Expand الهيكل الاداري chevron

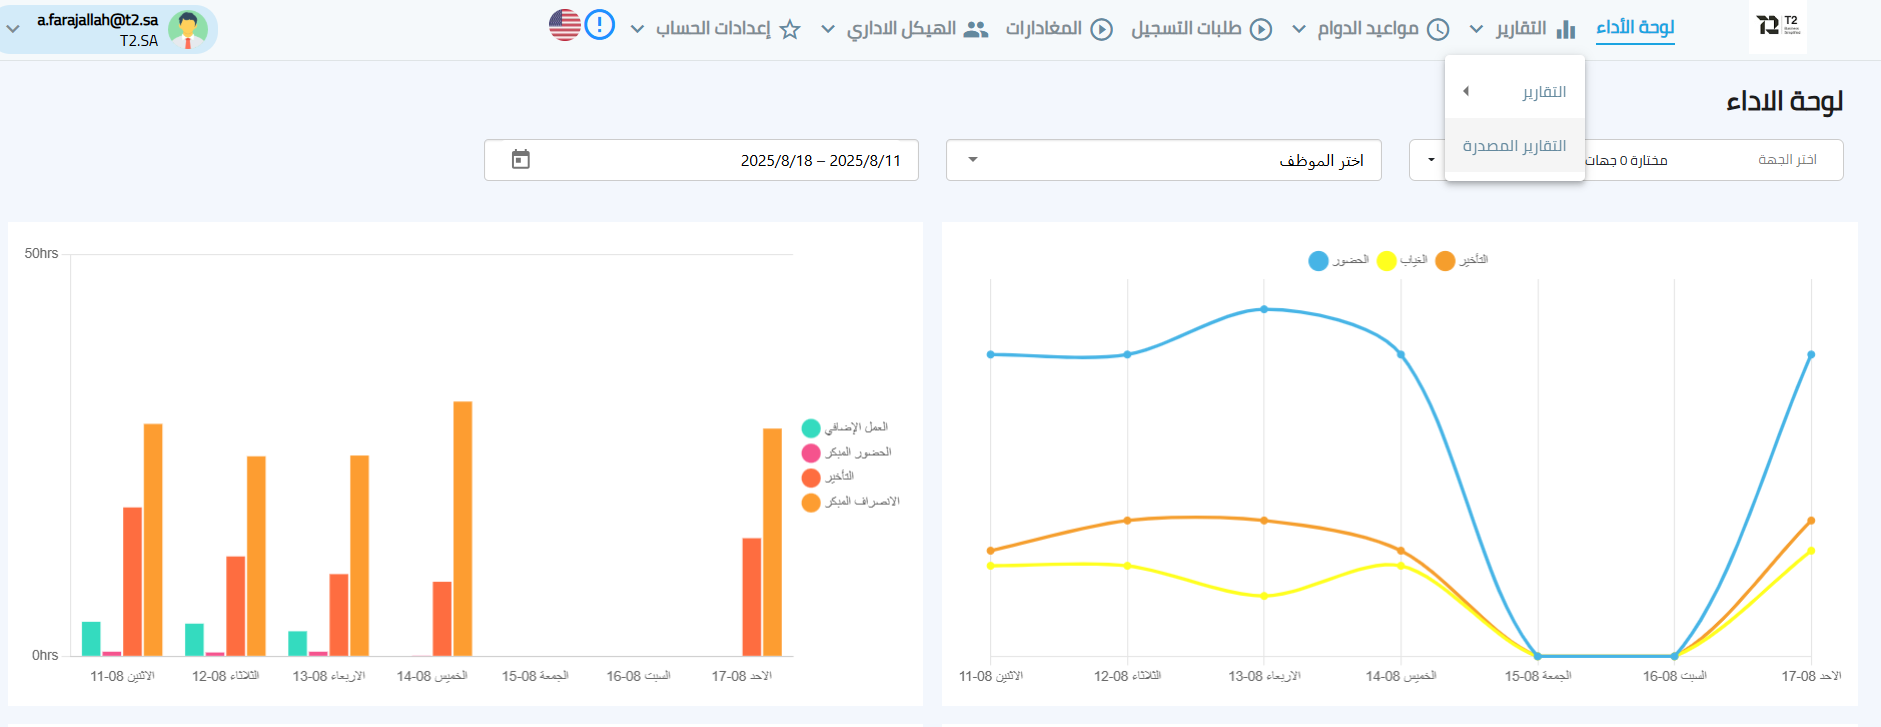coord(828,29)
